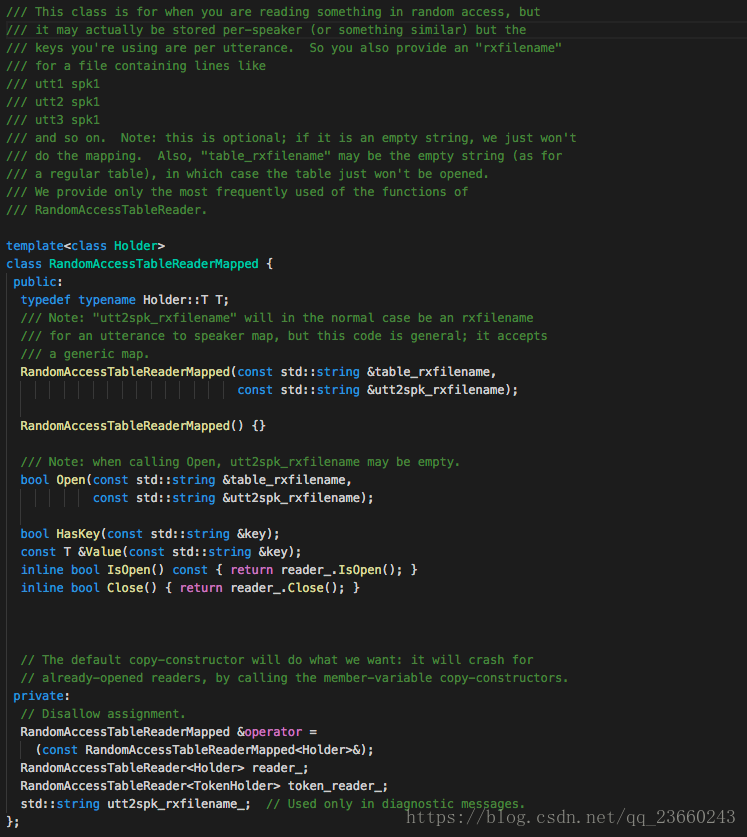
Task: Click the 'Open' function name
Action: [71, 480]
